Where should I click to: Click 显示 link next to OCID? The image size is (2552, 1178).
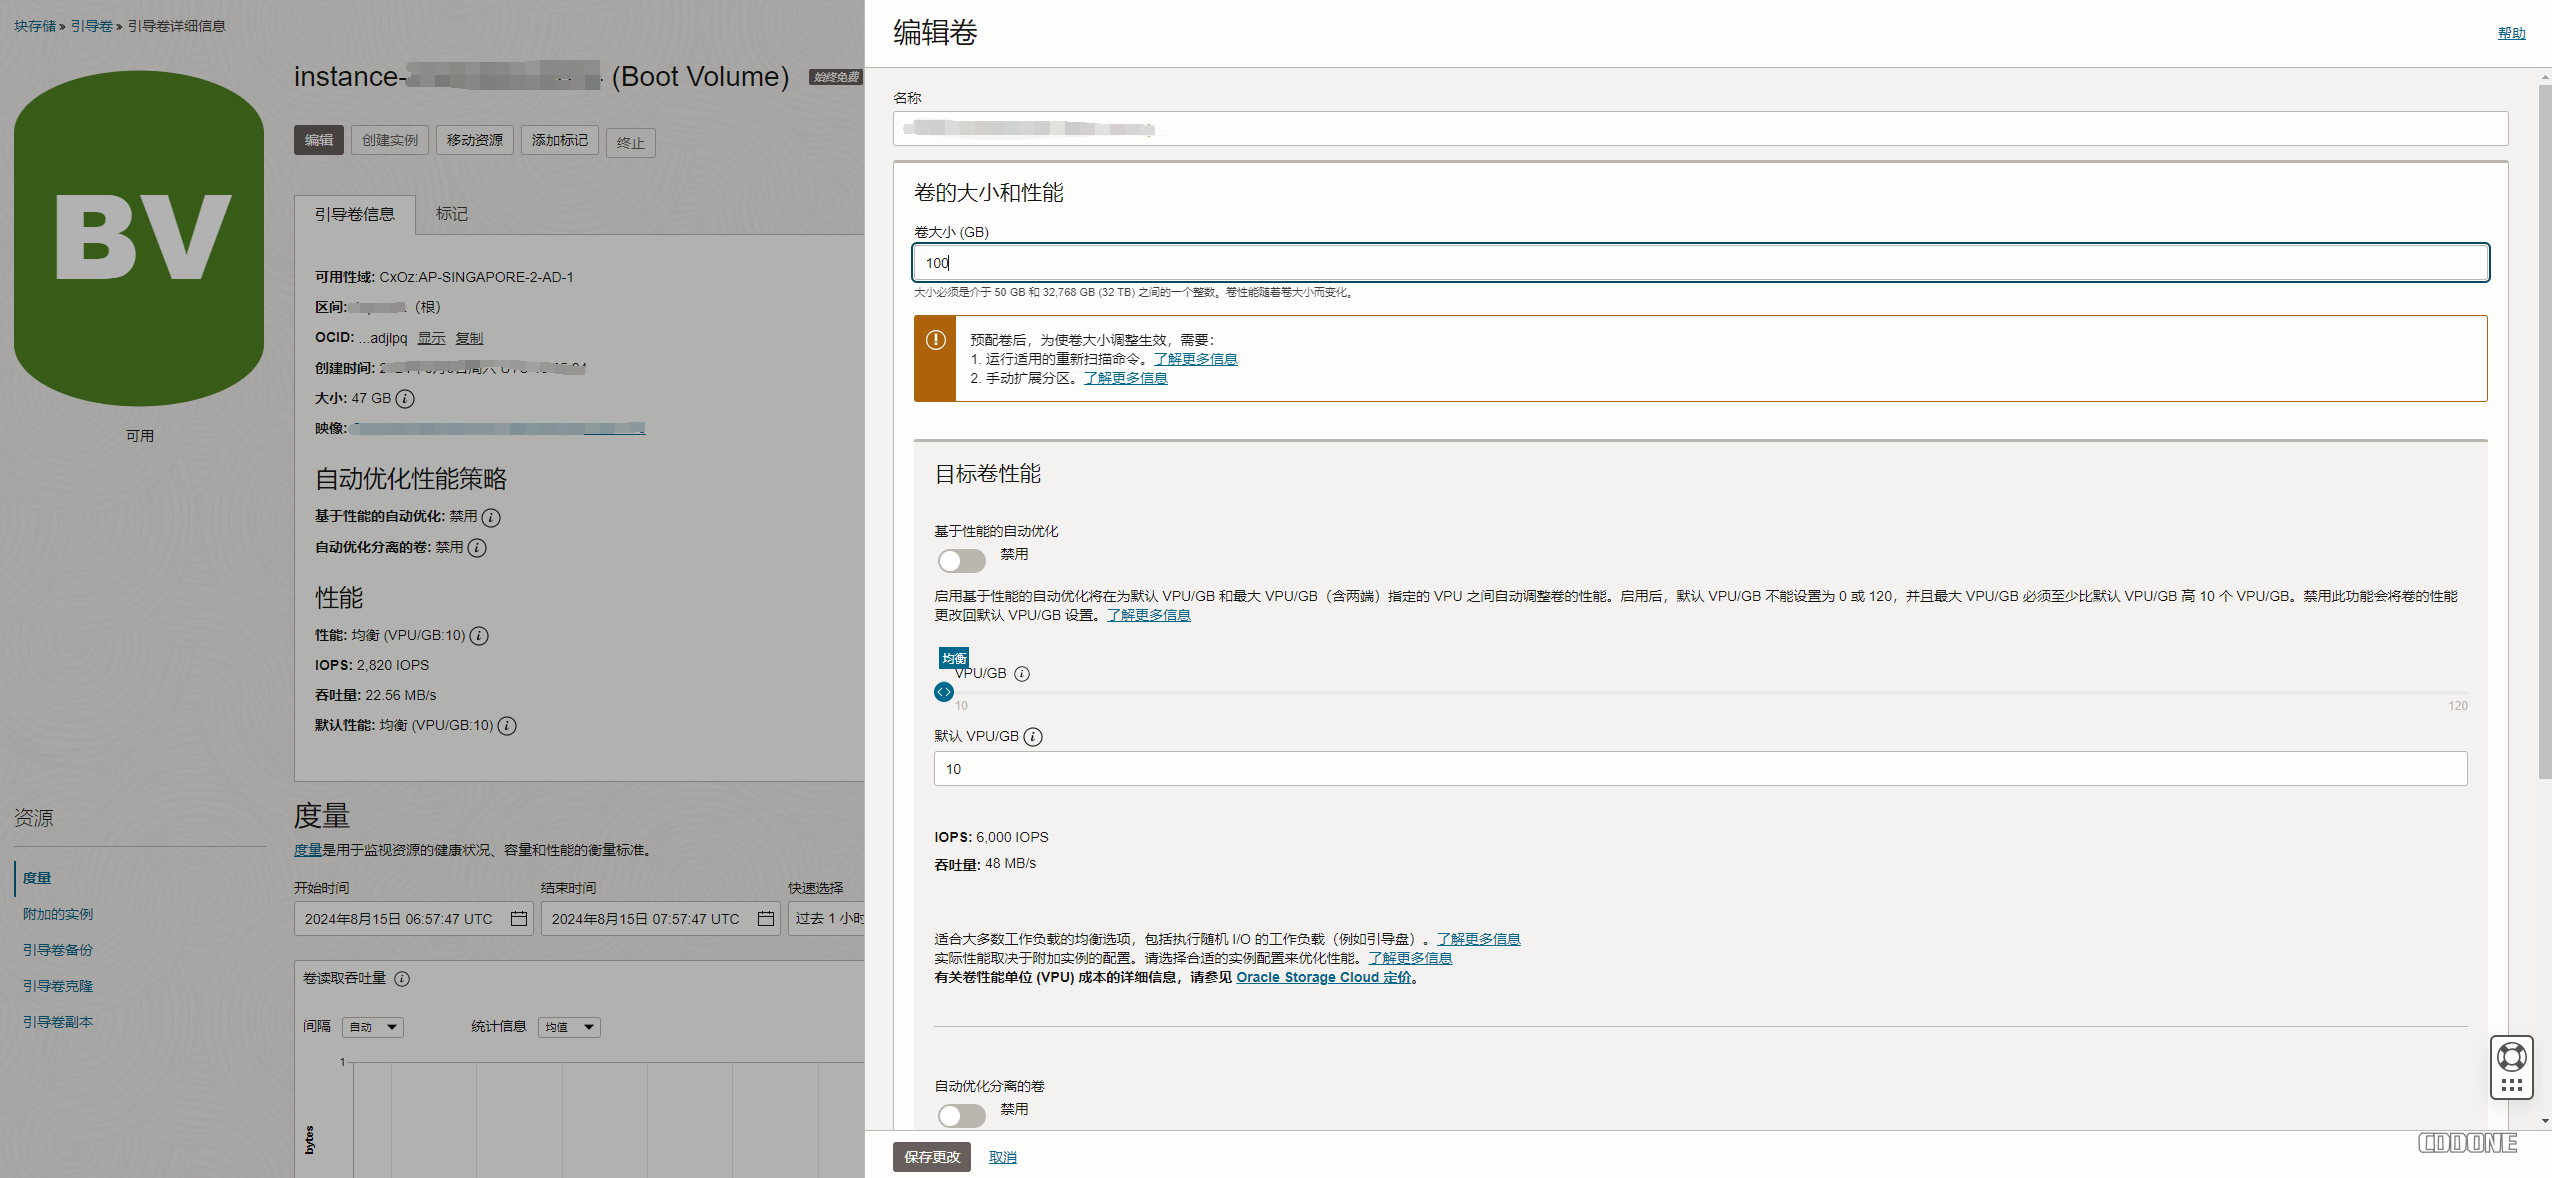(432, 338)
